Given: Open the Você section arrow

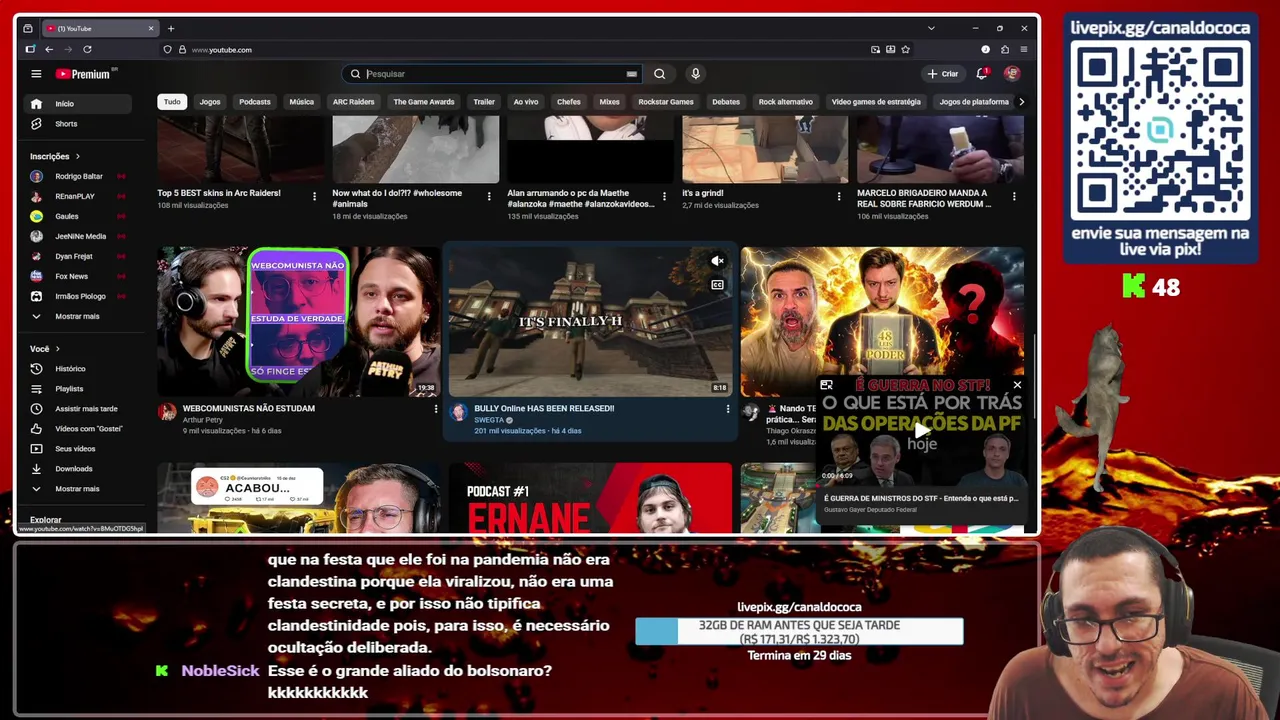Looking at the screenshot, I should tap(57, 349).
